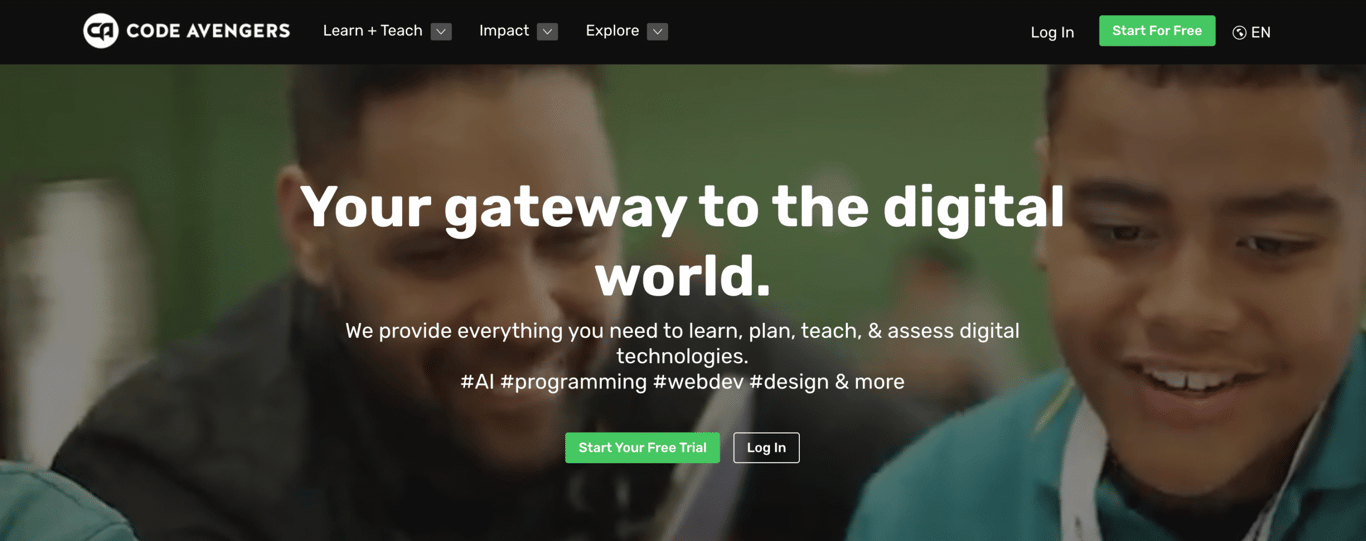Click the round CA logo icon
This screenshot has height=541, width=1366.
[x=101, y=31]
